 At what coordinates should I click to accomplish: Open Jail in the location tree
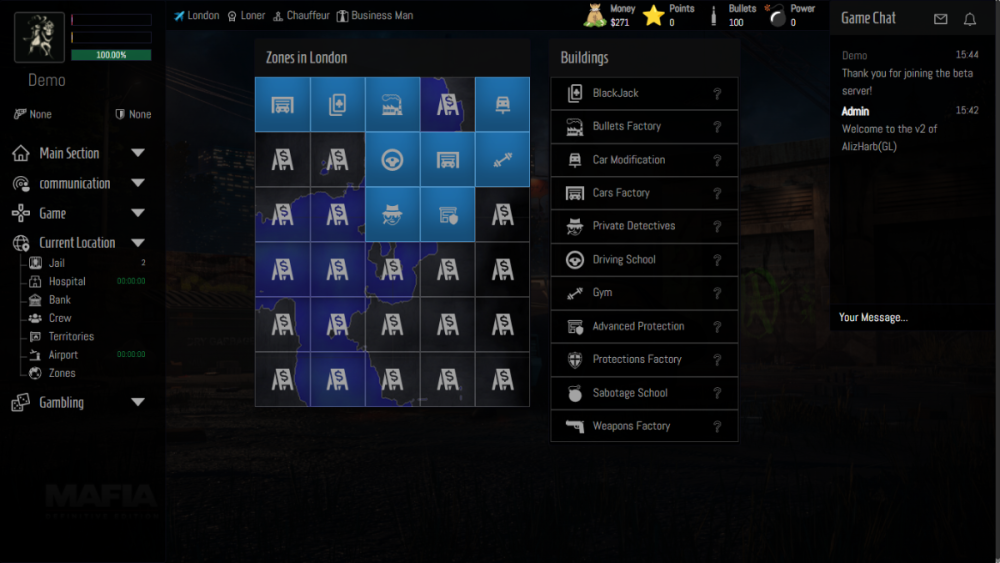click(56, 263)
